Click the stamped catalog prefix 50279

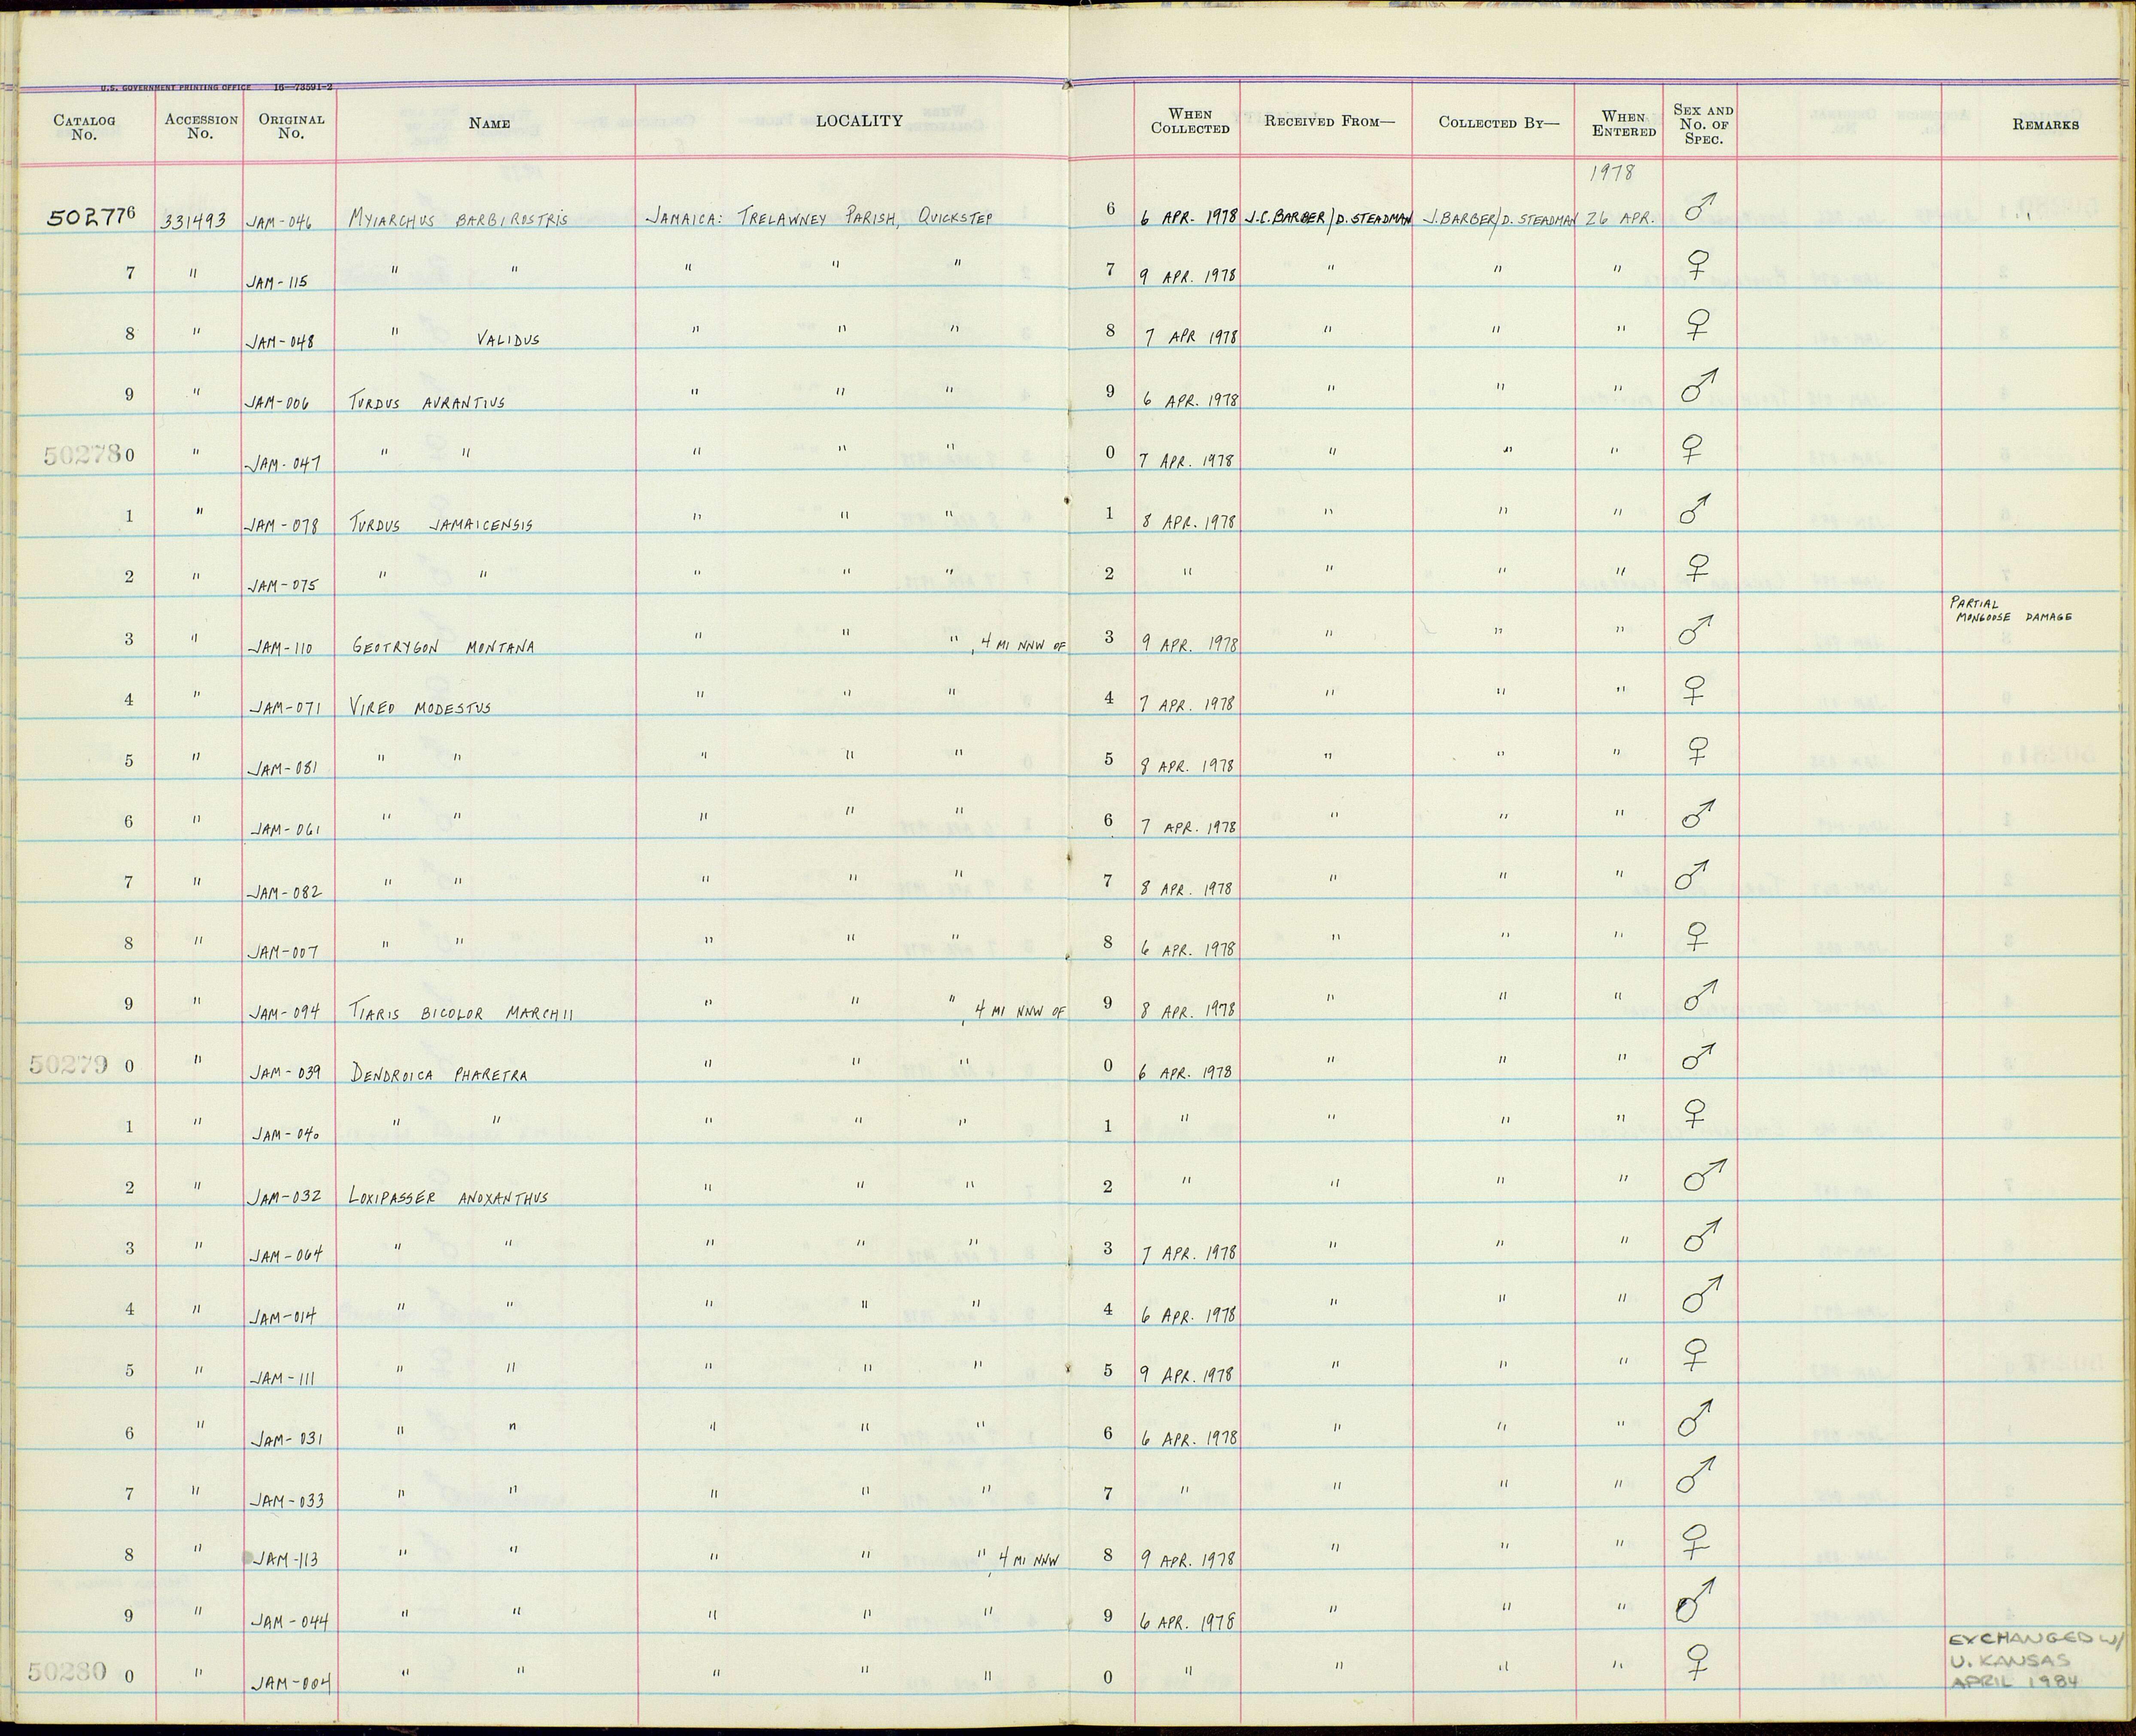coord(68,1065)
